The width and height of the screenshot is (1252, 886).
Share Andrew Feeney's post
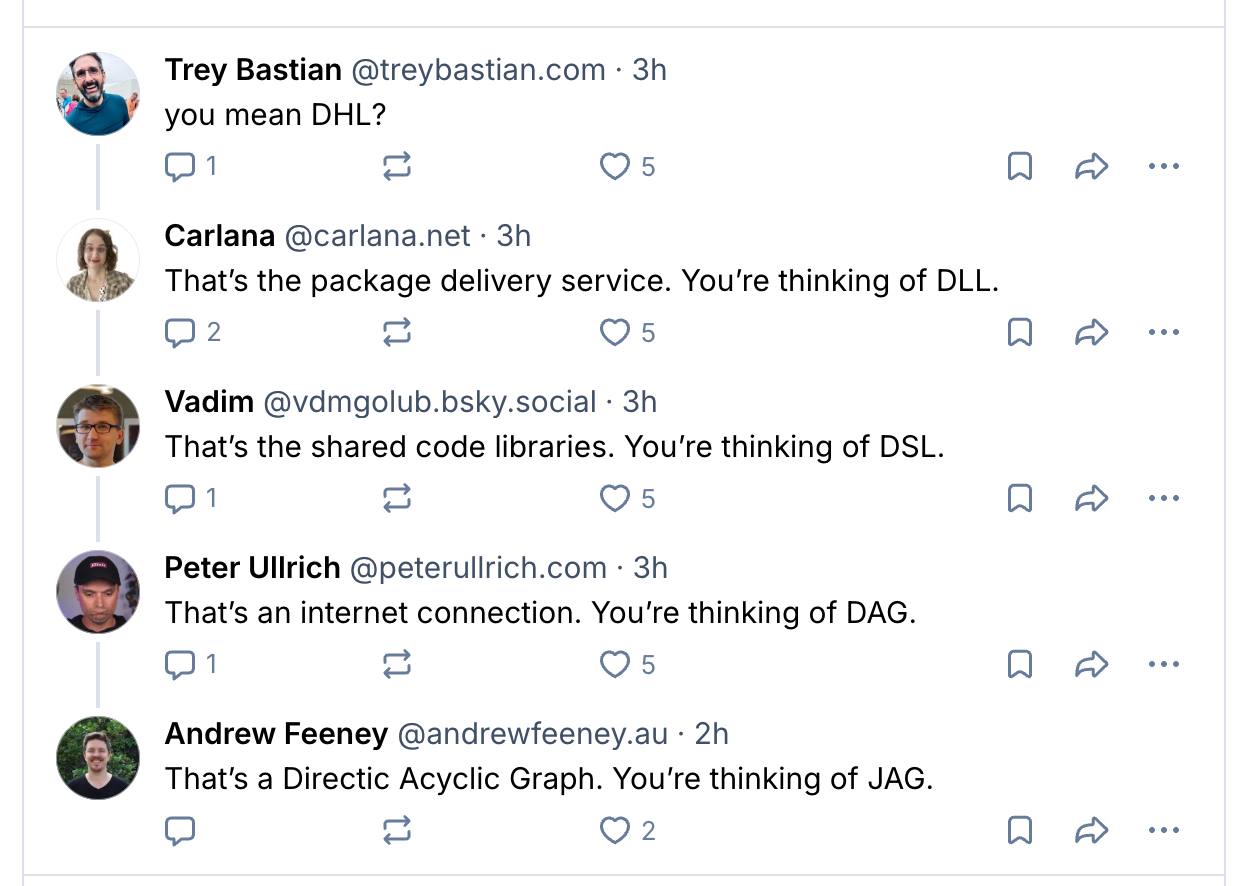(1091, 830)
